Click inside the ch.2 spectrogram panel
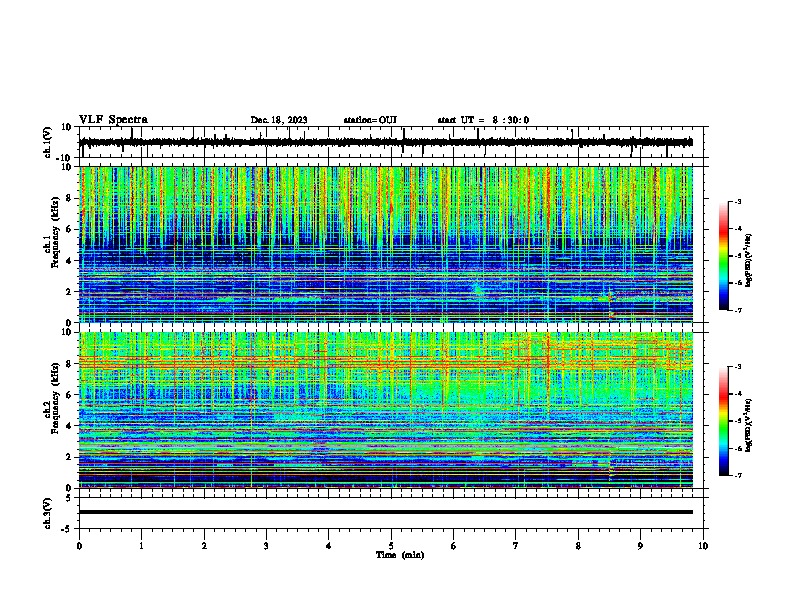Image resolution: width=792 pixels, height=612 pixels. coord(386,410)
